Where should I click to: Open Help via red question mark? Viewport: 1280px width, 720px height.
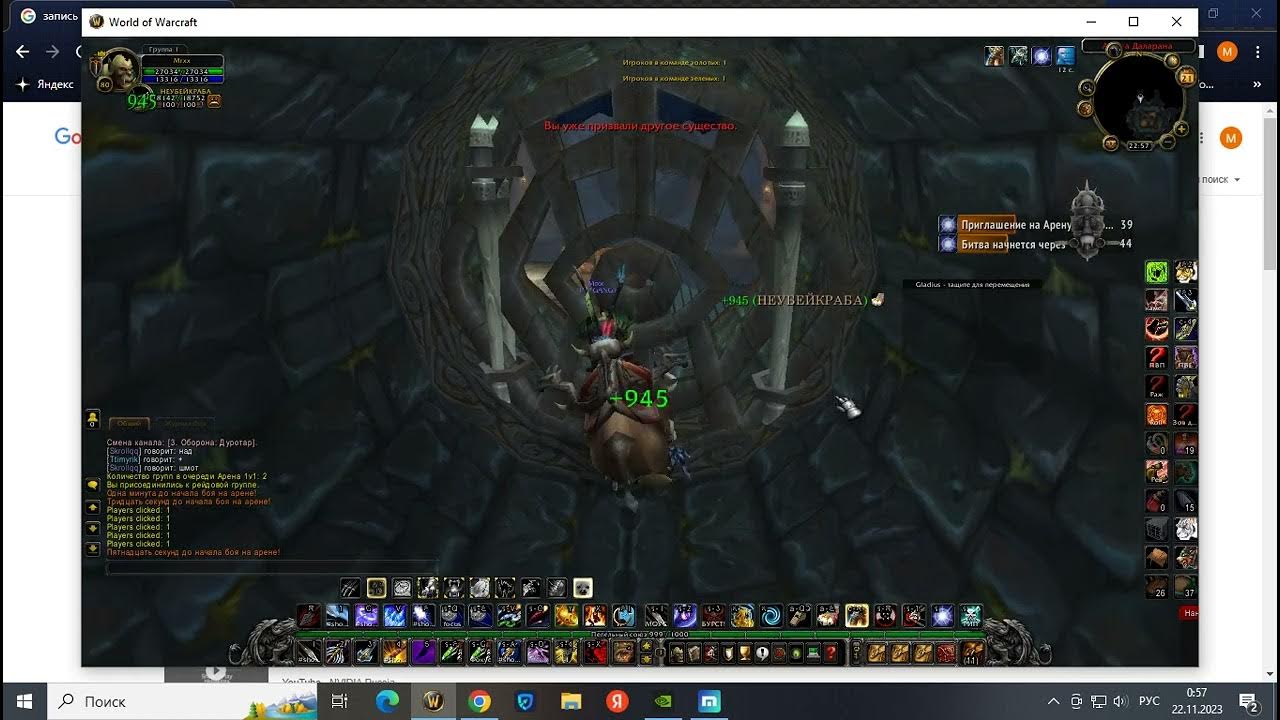(x=831, y=652)
